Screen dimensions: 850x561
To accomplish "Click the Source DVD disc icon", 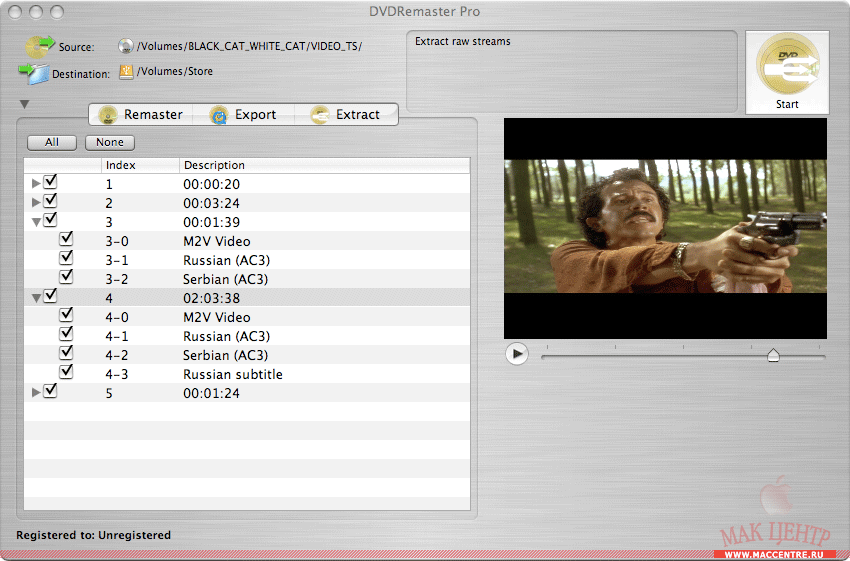I will point(39,46).
